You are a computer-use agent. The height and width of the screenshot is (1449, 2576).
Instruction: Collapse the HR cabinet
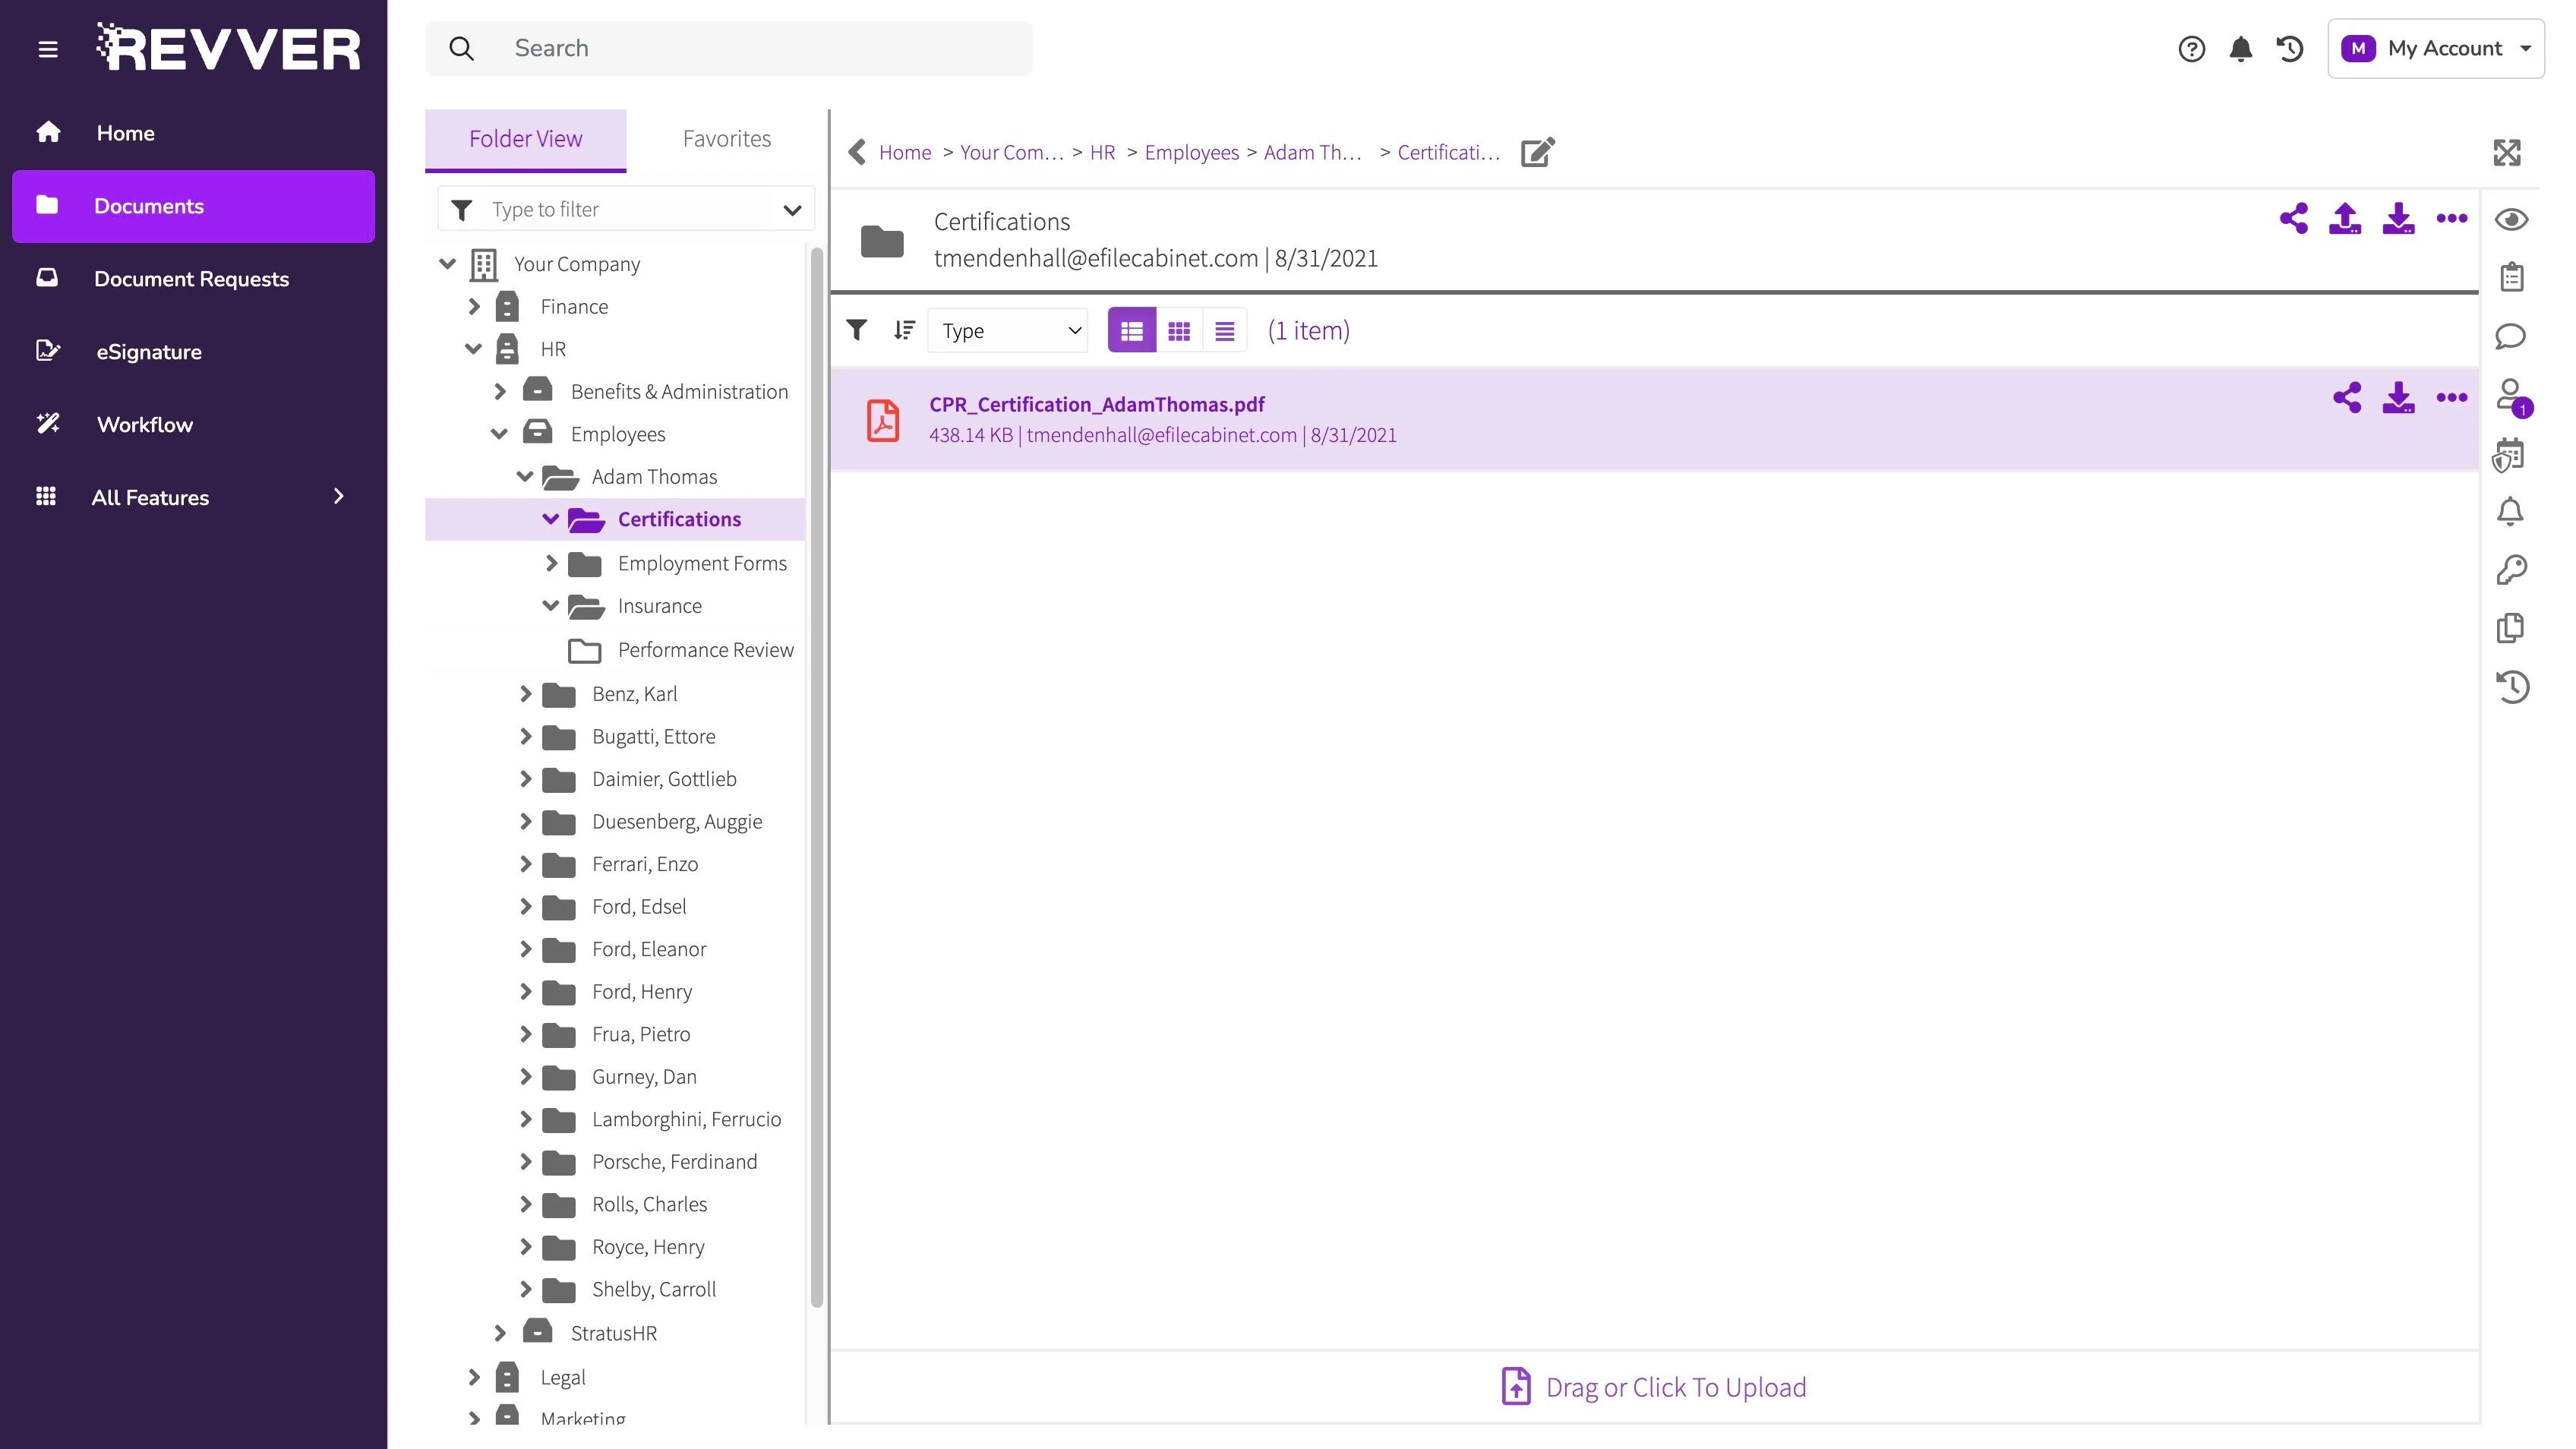tap(474, 349)
